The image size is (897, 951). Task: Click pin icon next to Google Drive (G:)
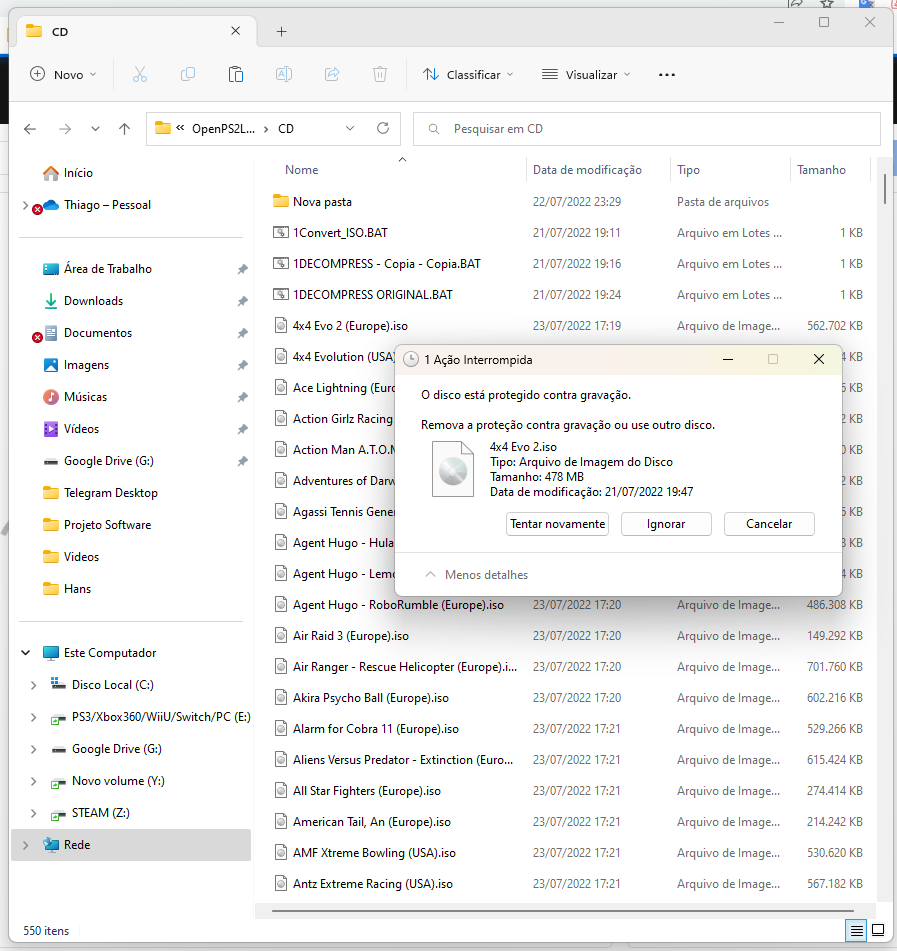[x=243, y=461]
